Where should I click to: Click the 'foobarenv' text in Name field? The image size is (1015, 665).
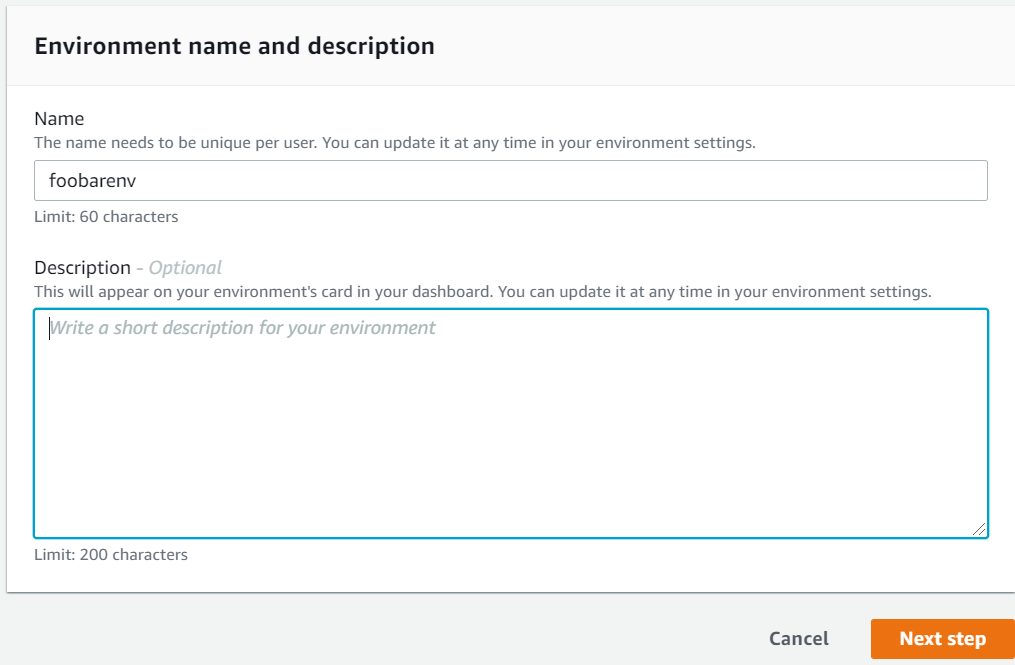point(94,181)
